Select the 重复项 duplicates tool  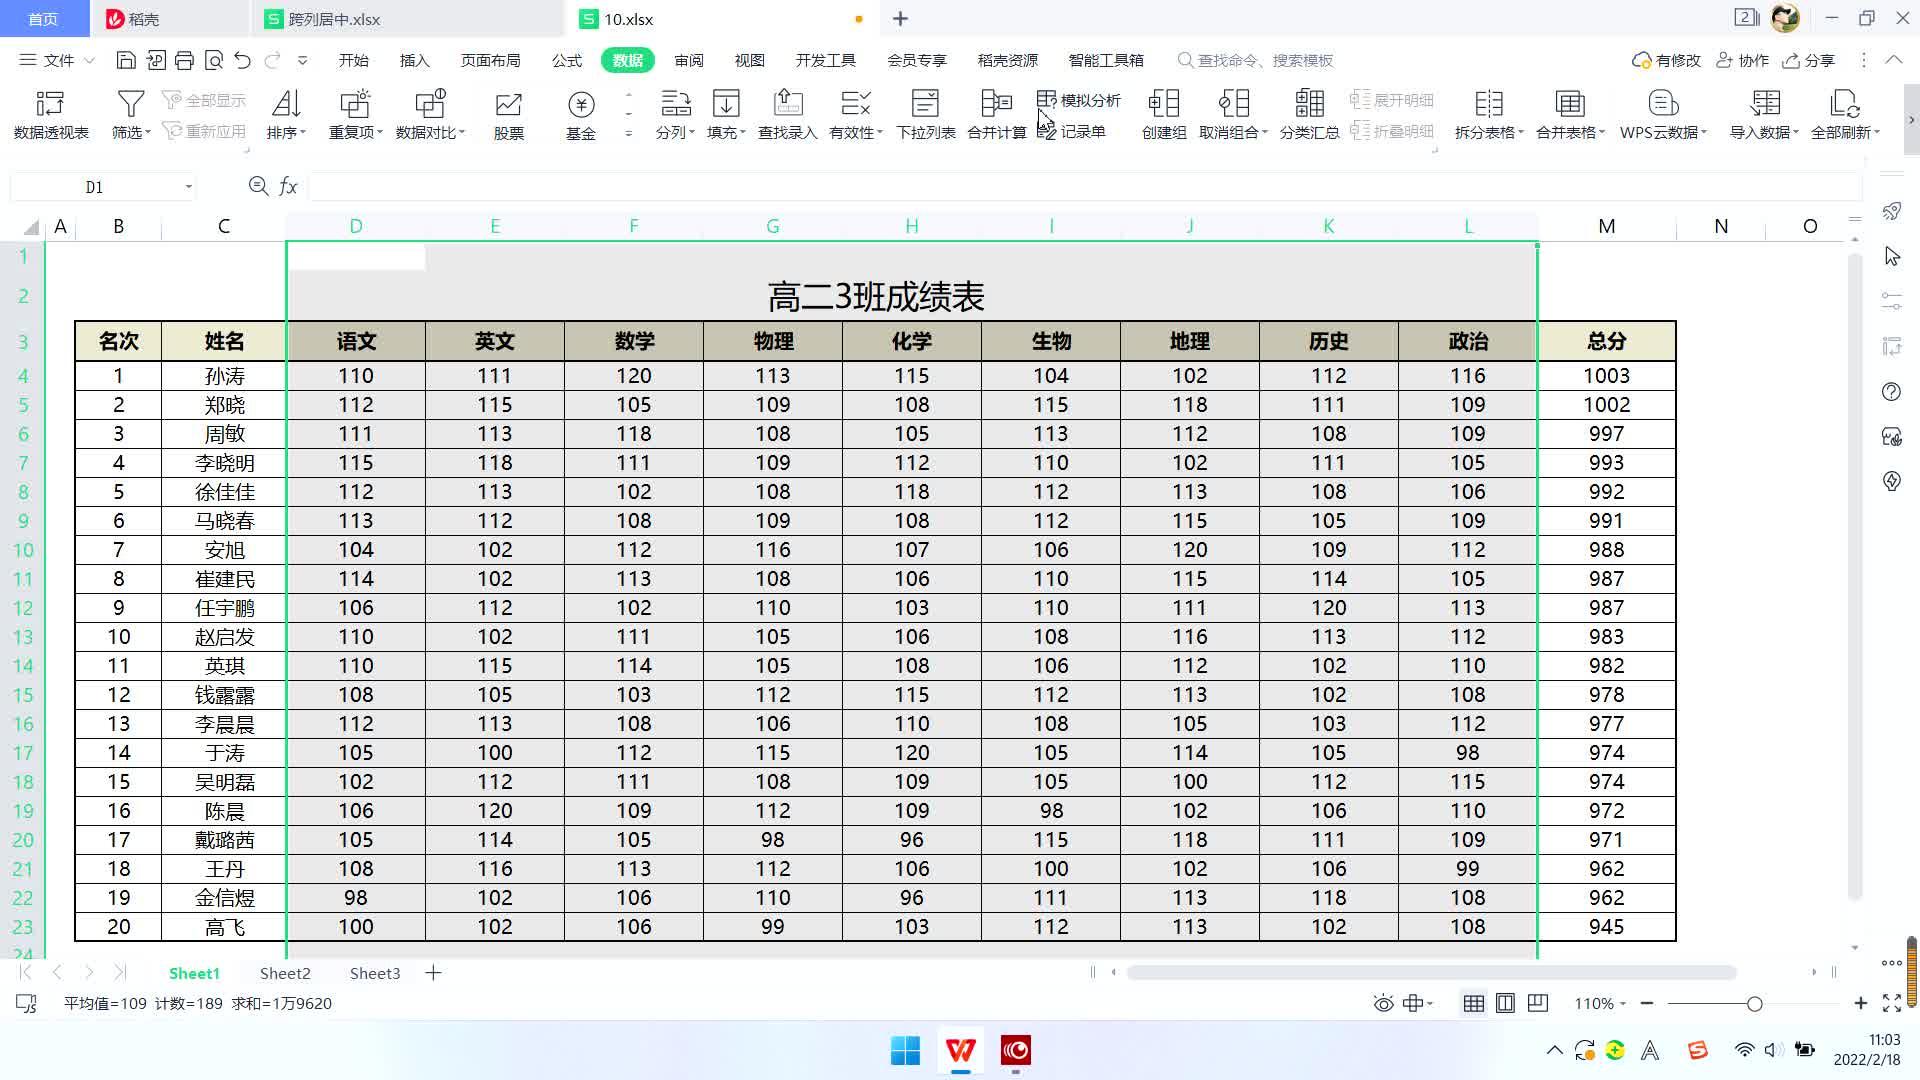[353, 113]
